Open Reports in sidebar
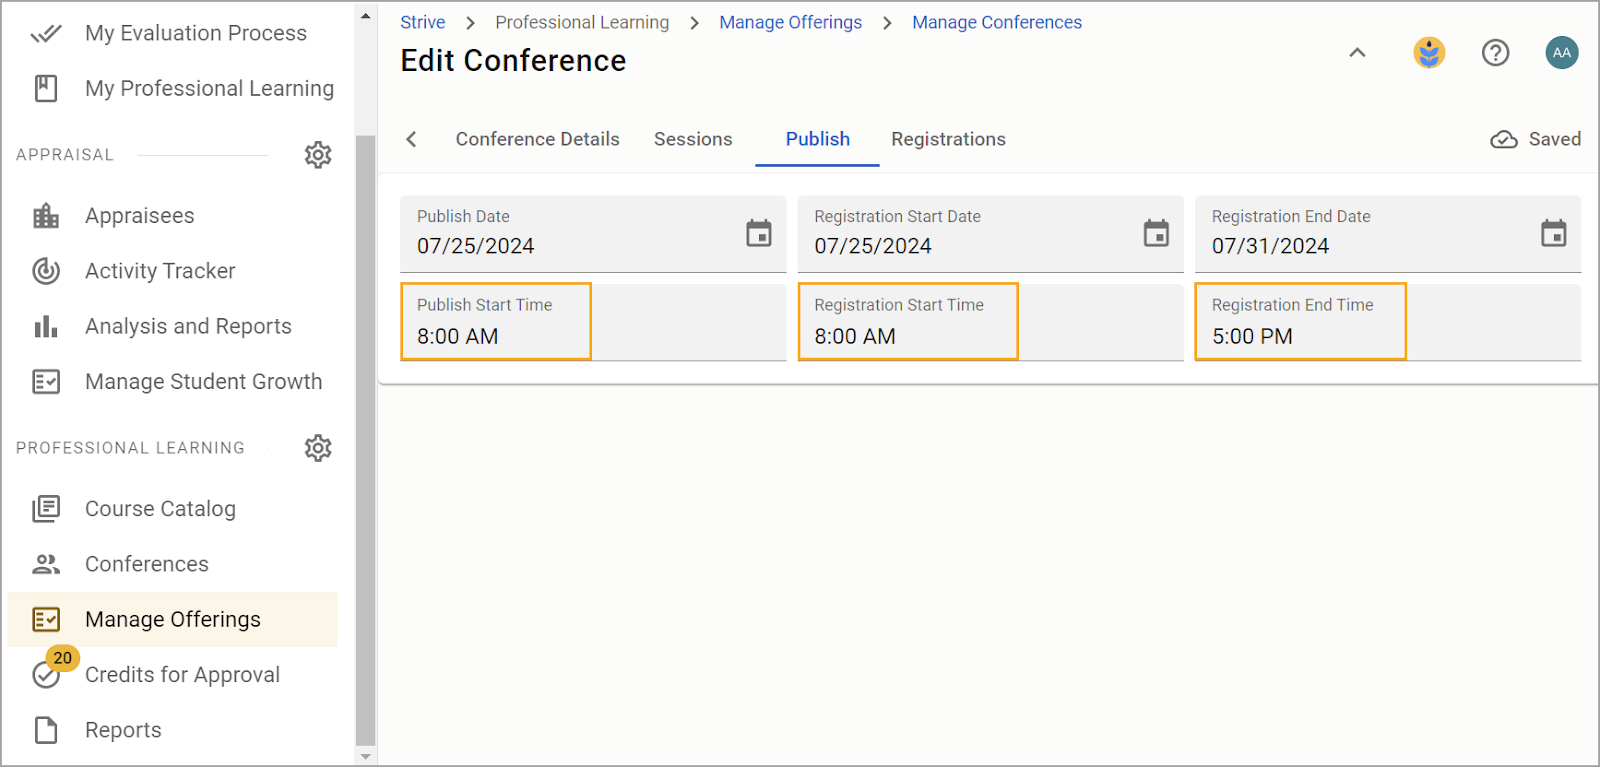Viewport: 1600px width, 767px height. point(172,730)
